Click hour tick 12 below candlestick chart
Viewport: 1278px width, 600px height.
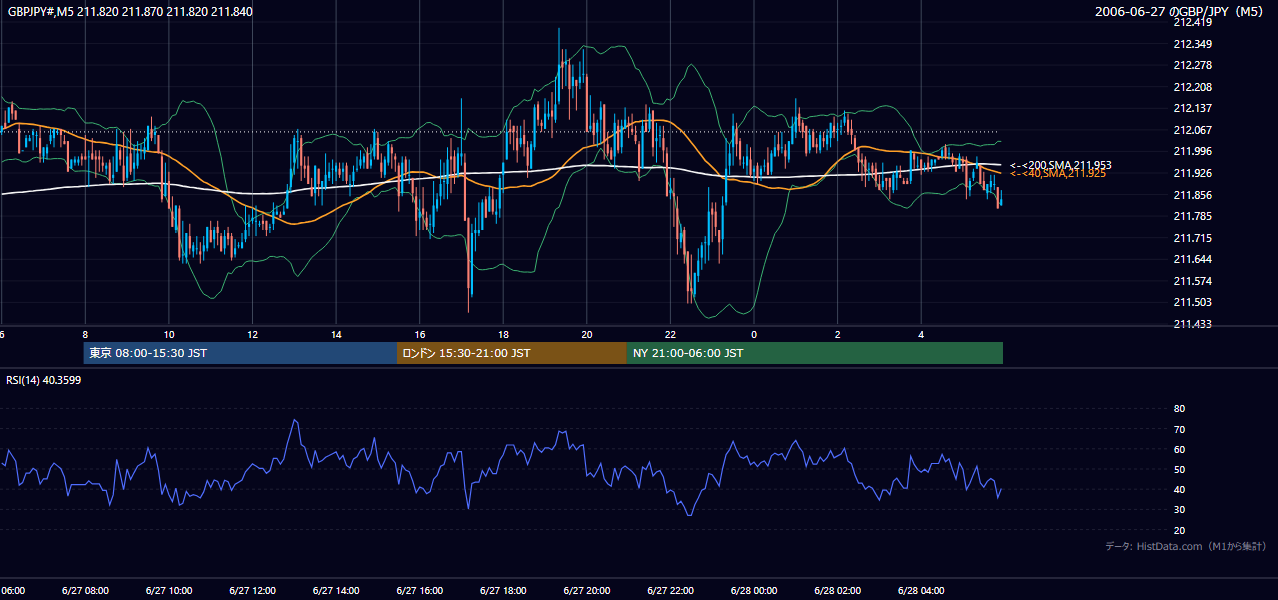(252, 335)
